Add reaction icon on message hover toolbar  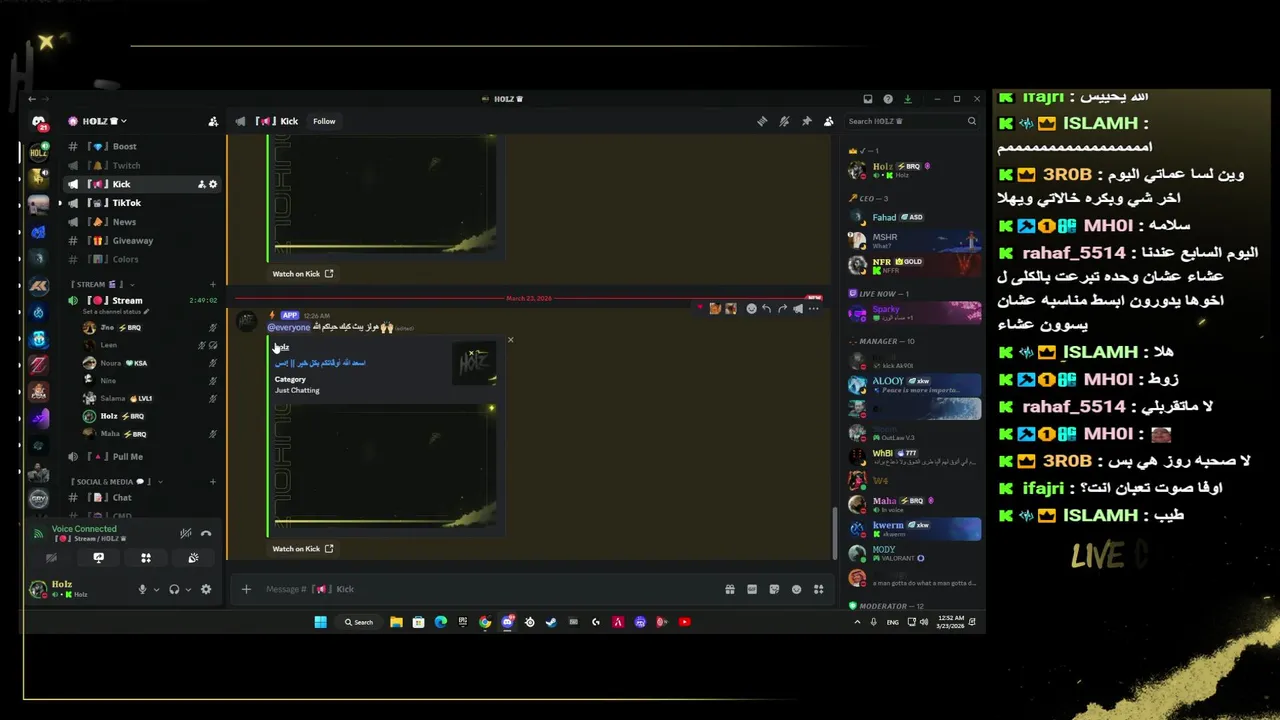click(751, 308)
